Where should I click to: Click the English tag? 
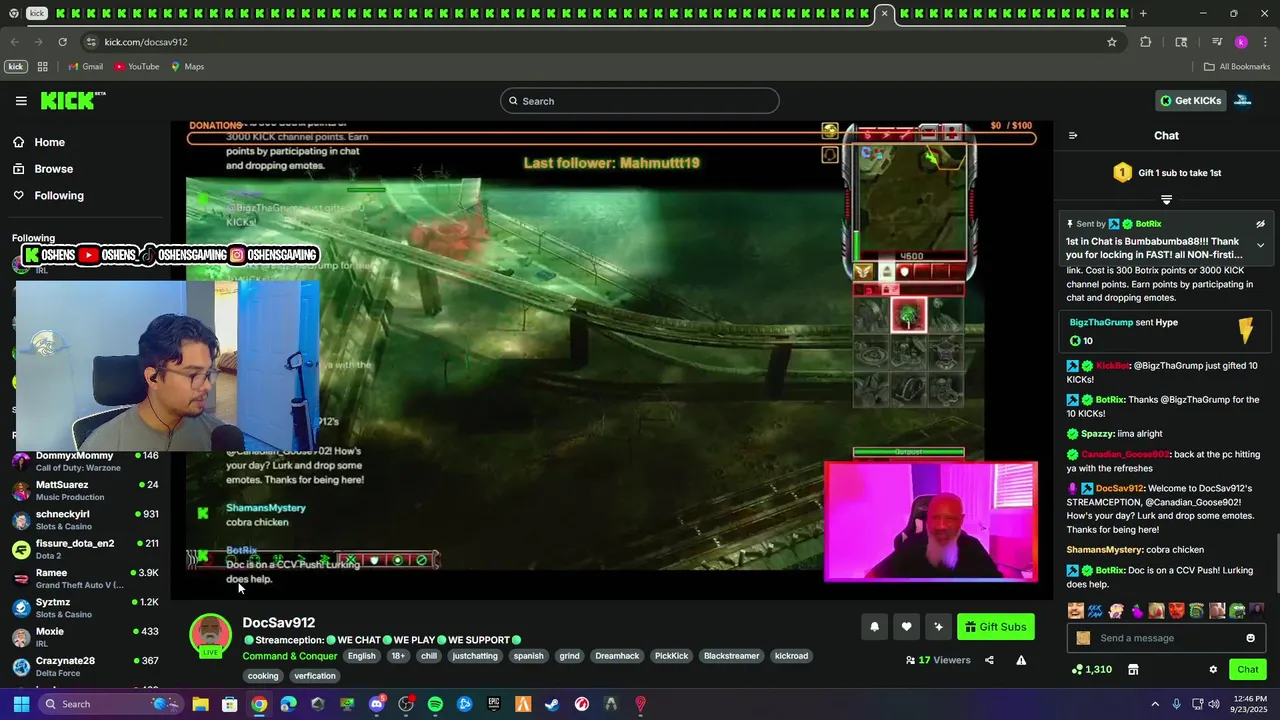coord(362,656)
